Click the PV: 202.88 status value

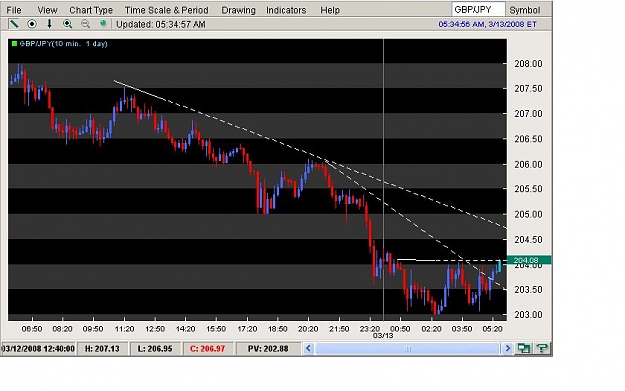click(x=268, y=348)
